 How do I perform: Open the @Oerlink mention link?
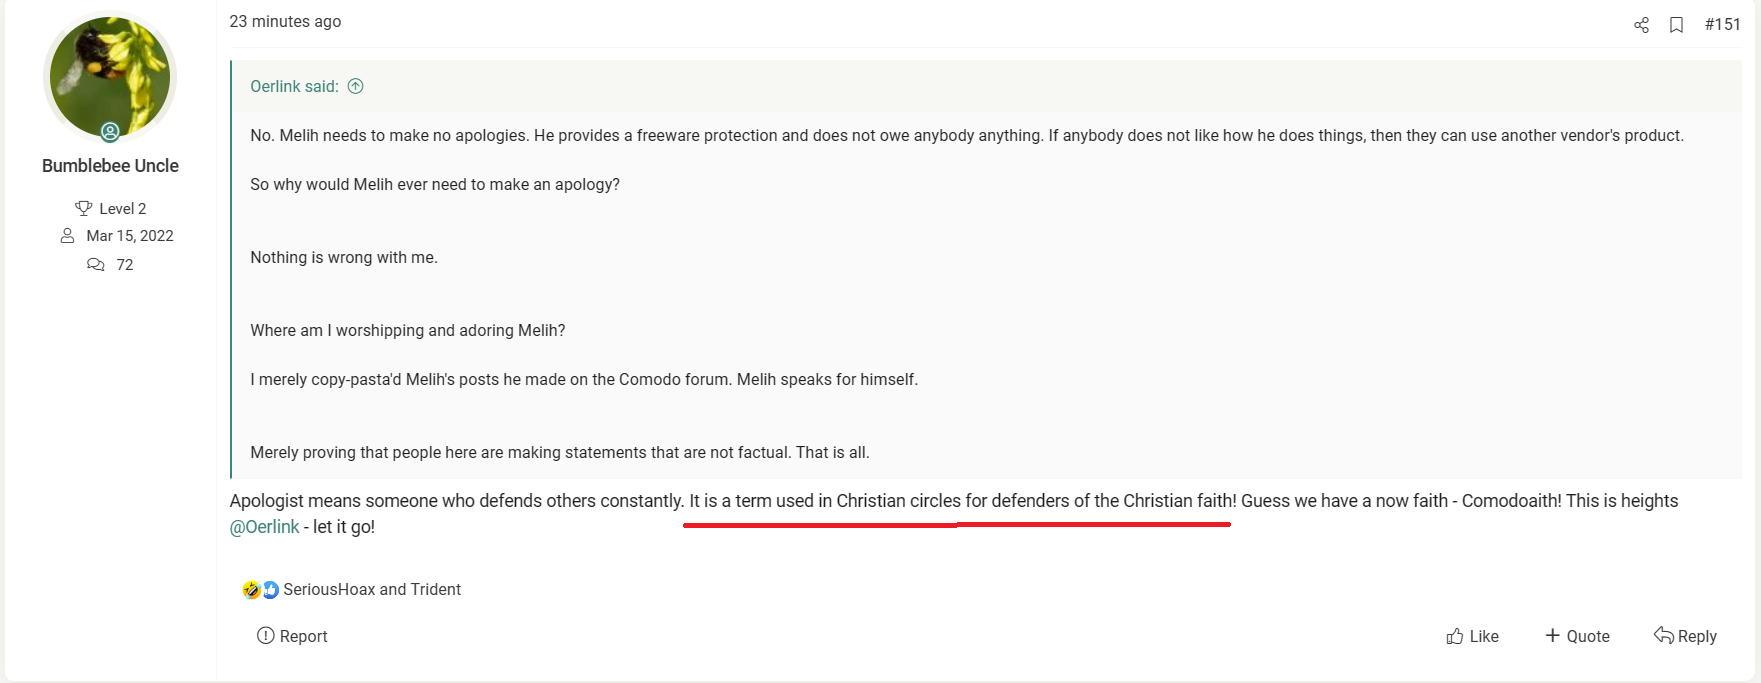(265, 527)
